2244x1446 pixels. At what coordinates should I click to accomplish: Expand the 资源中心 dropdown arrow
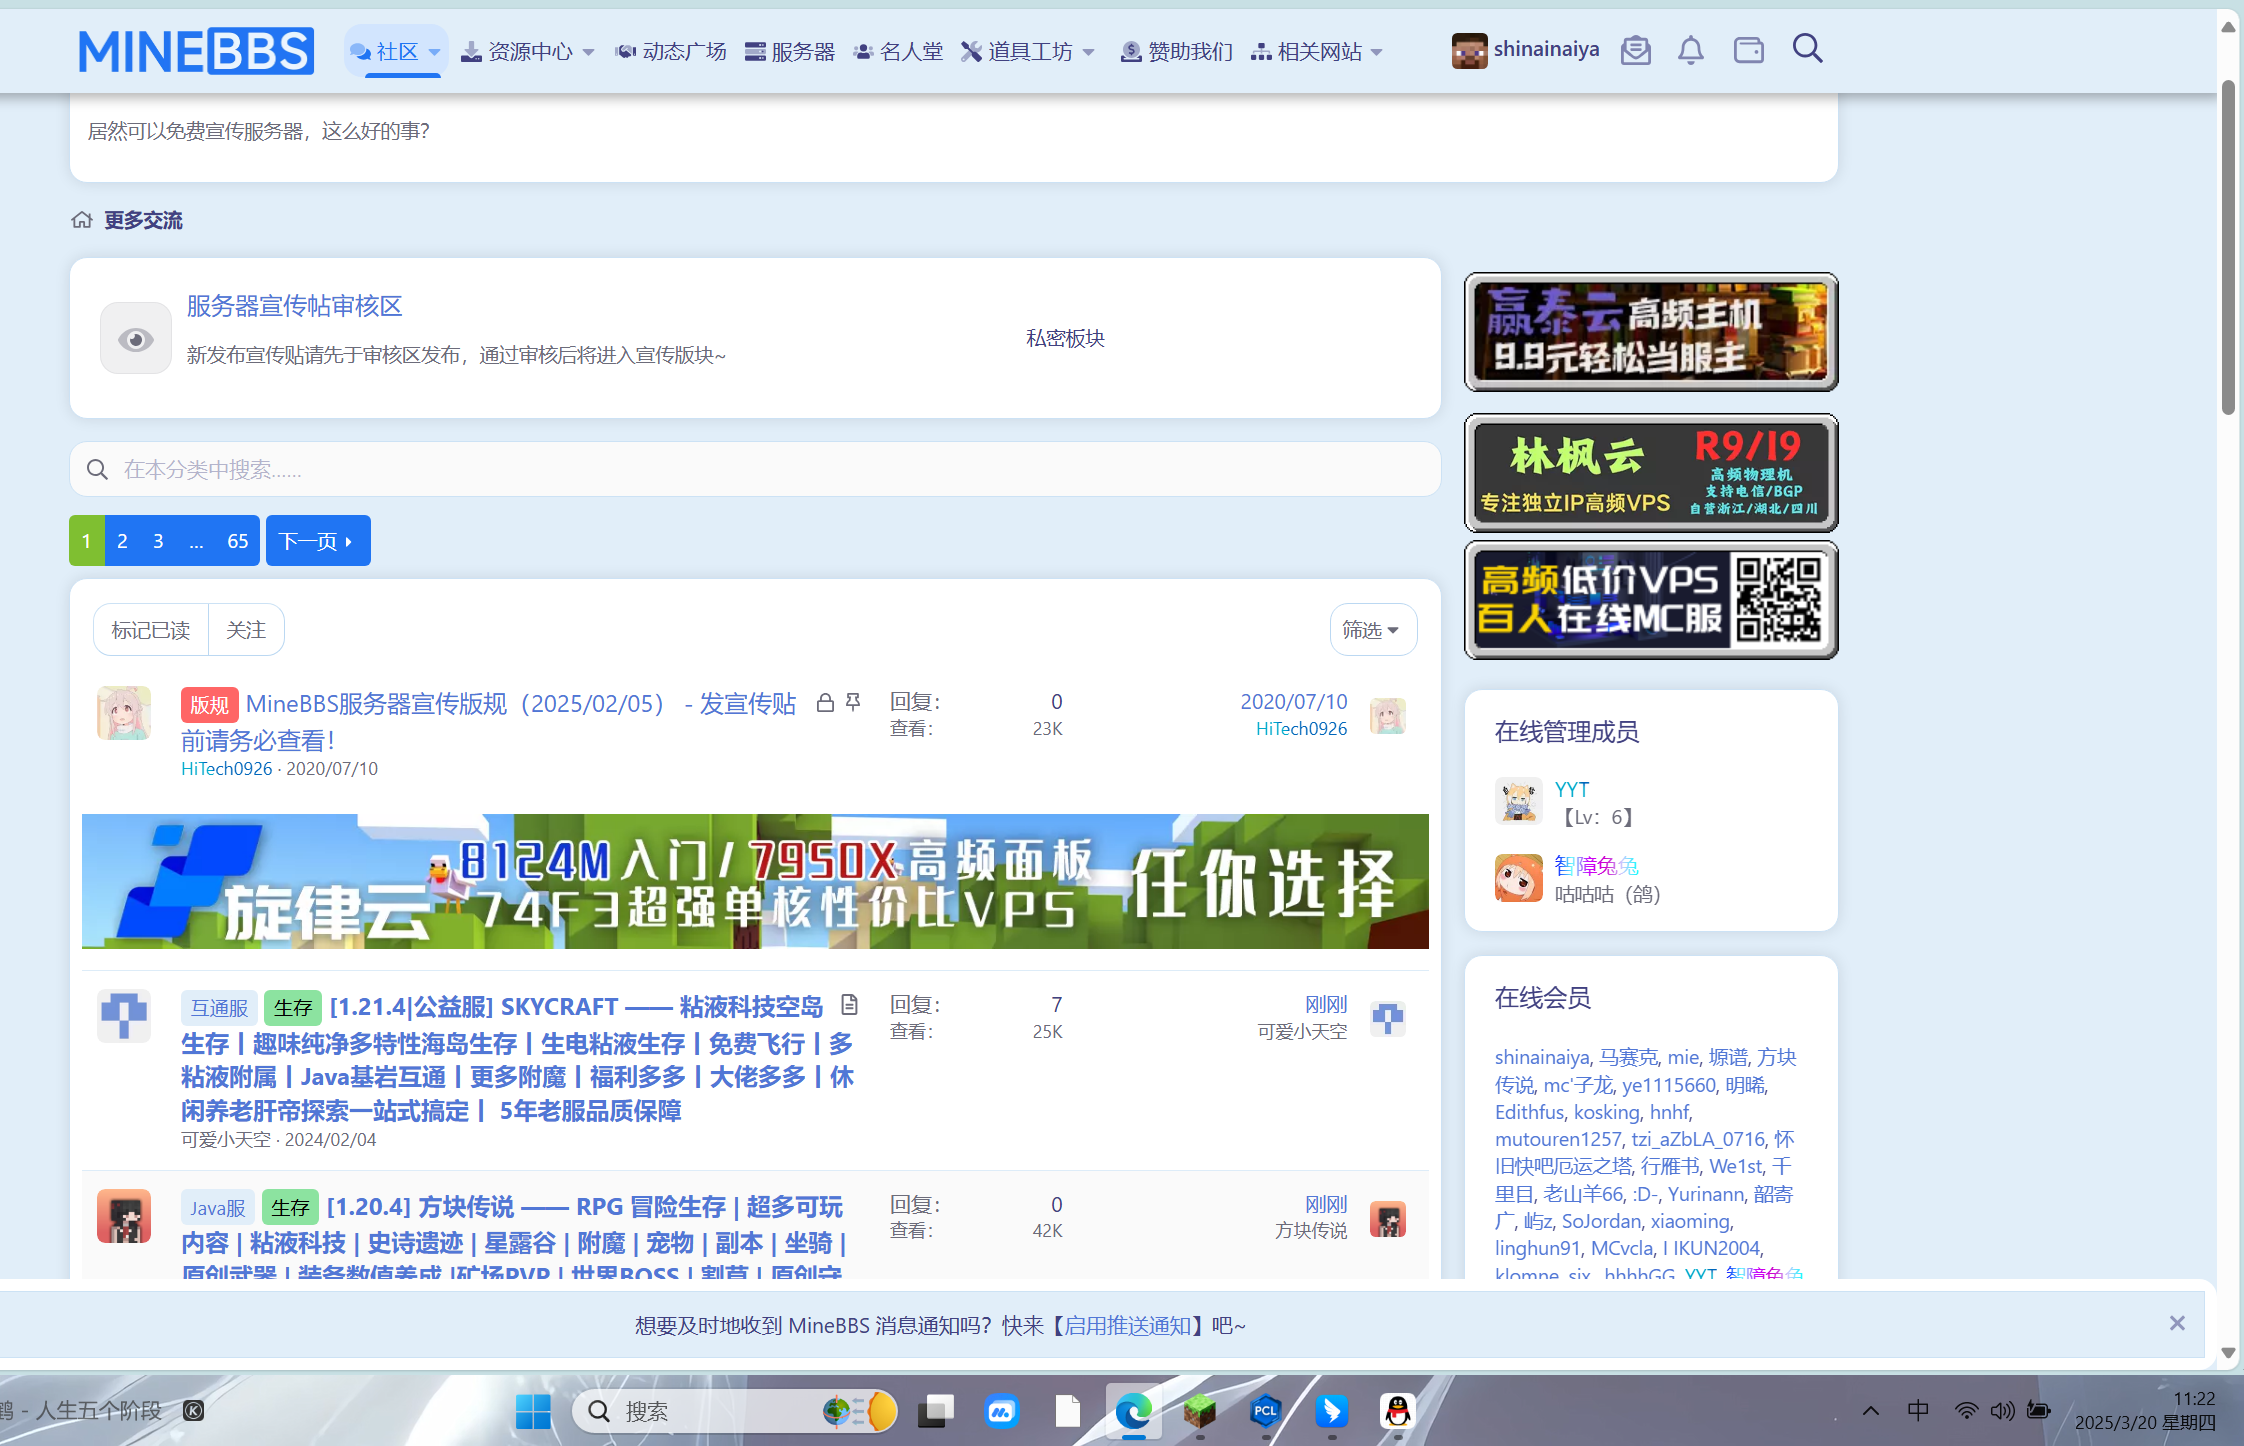tap(588, 52)
